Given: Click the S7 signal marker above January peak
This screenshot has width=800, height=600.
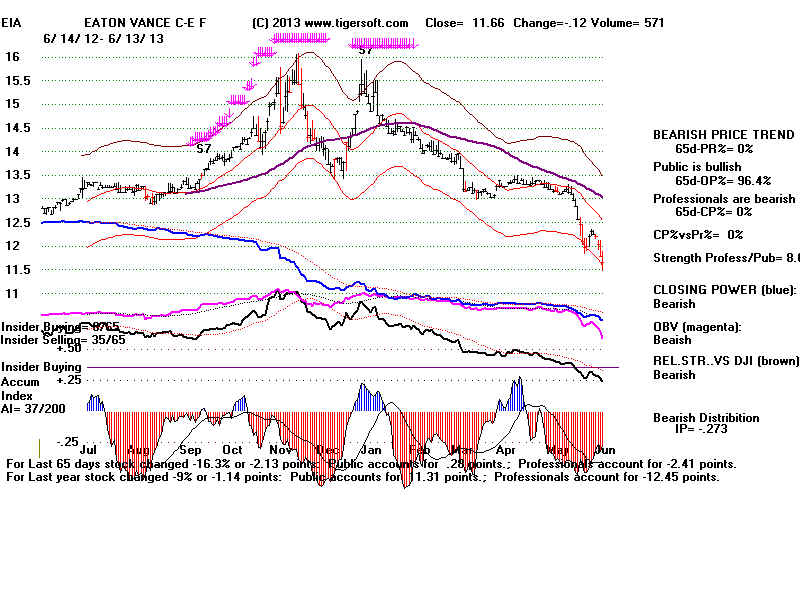Looking at the screenshot, I should point(366,49).
